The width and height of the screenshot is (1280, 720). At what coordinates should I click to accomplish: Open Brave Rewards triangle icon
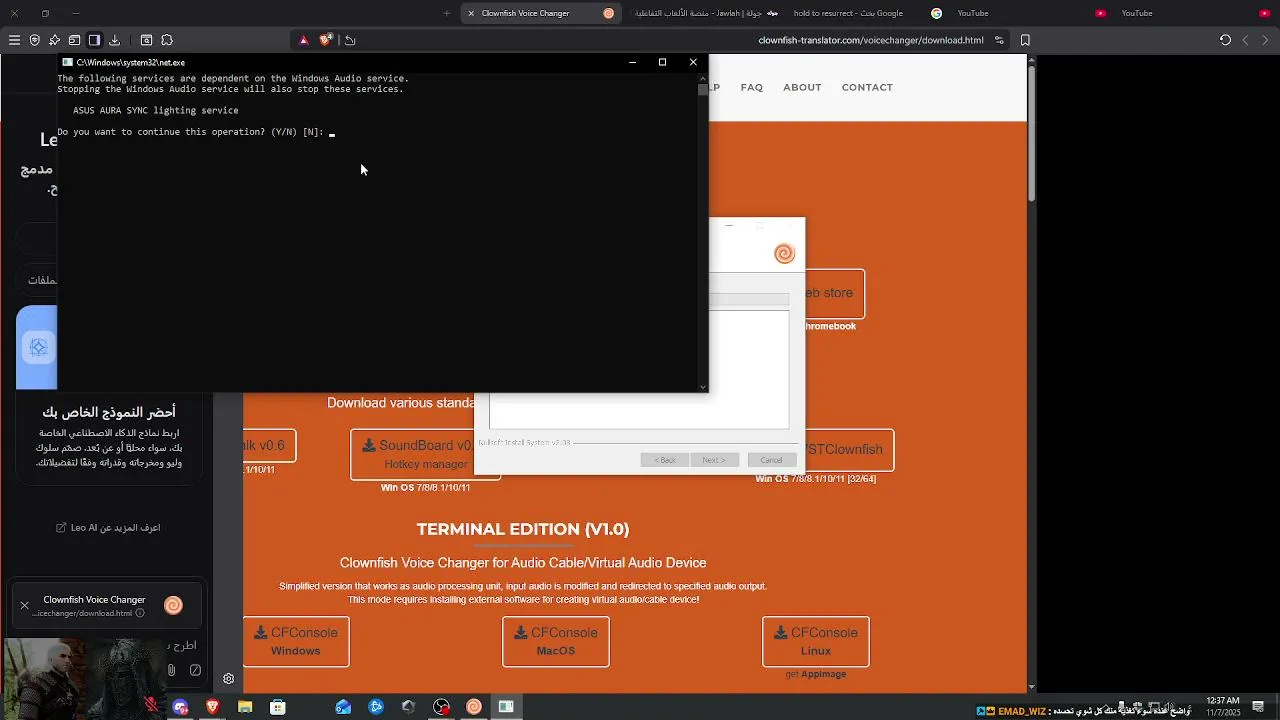pos(304,40)
